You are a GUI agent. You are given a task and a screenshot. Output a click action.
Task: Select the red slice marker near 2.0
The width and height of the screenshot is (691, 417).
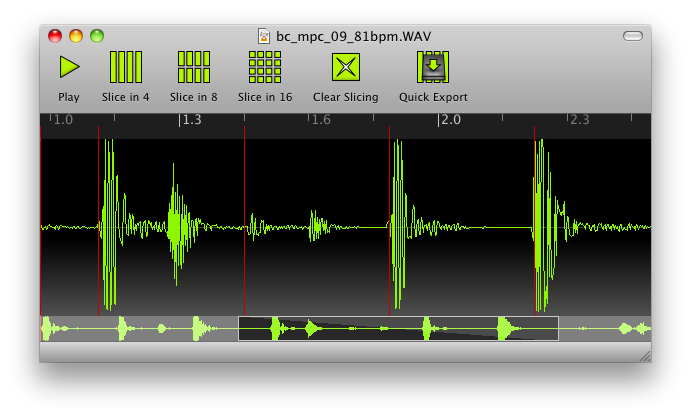coord(390,220)
